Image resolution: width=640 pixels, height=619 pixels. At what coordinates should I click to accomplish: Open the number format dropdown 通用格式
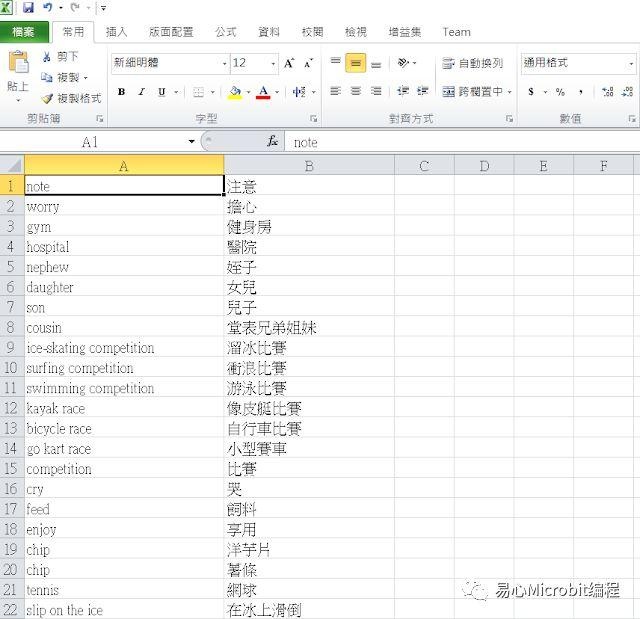(x=631, y=64)
